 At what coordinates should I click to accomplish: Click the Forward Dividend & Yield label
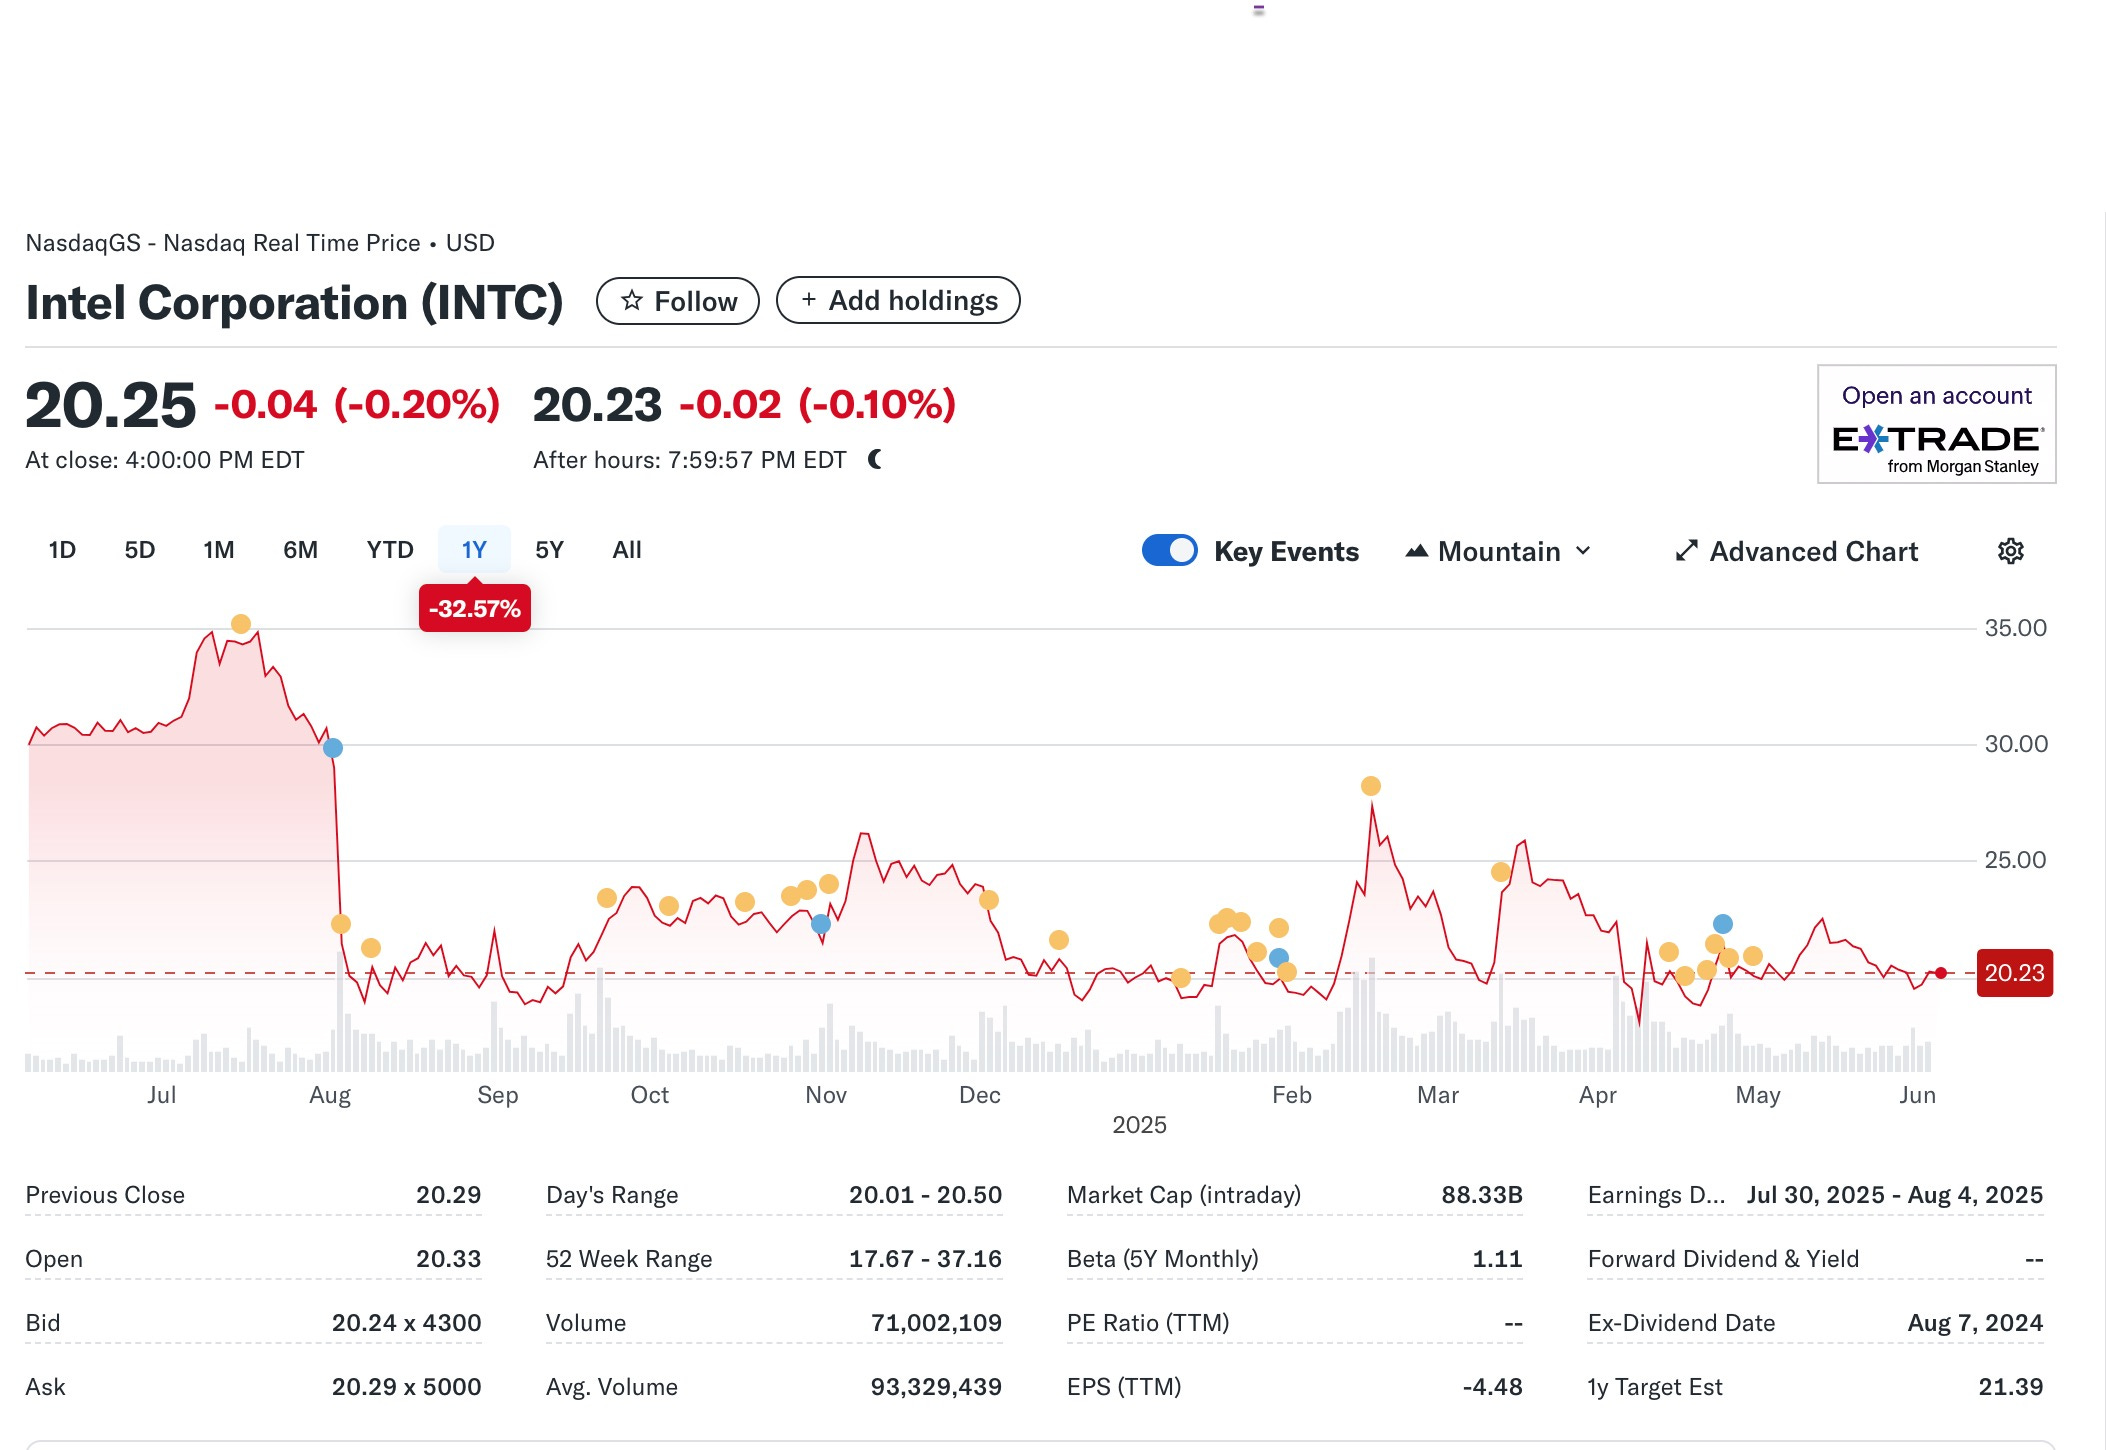(x=1723, y=1259)
